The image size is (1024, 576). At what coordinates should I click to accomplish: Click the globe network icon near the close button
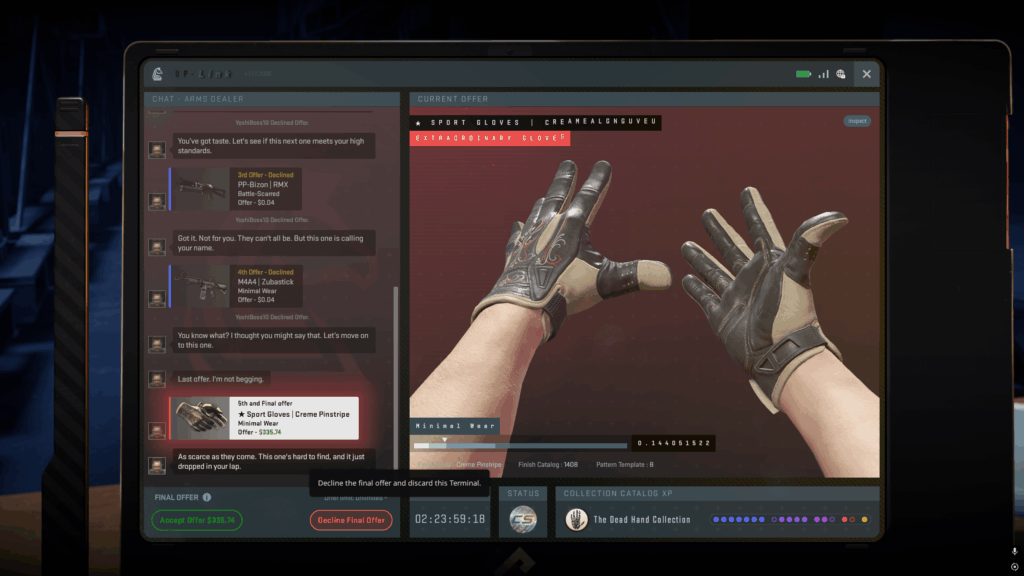(x=843, y=72)
